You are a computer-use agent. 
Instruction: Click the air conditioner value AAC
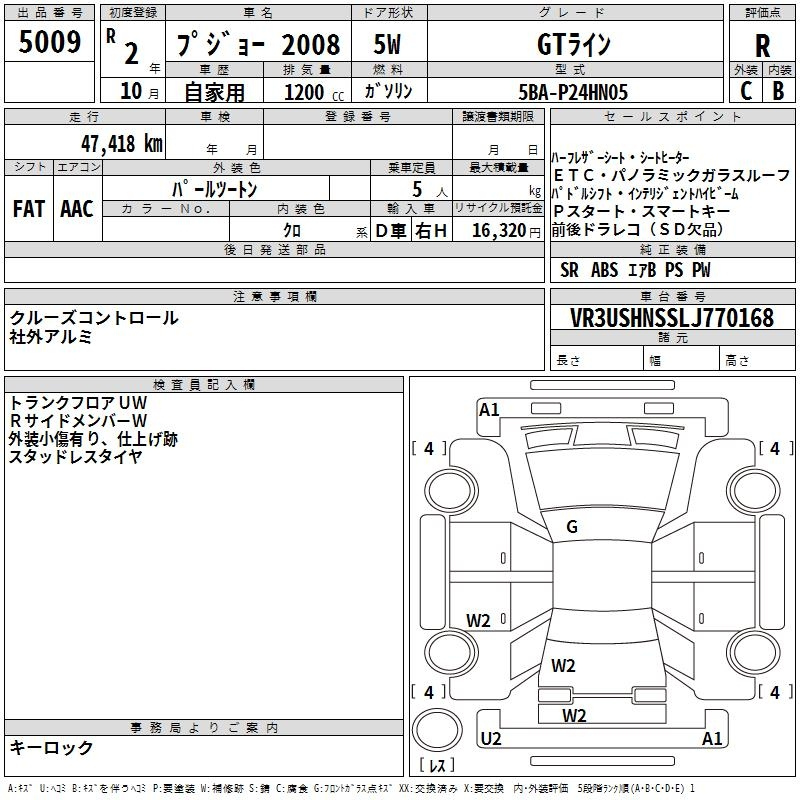click(x=77, y=209)
